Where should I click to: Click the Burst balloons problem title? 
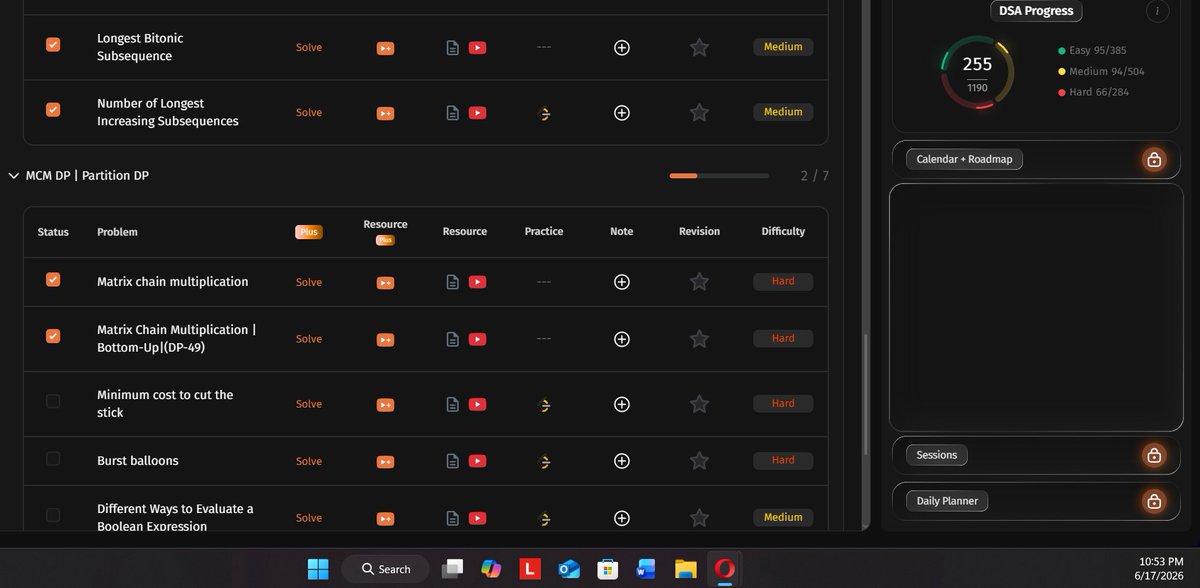(x=138, y=461)
